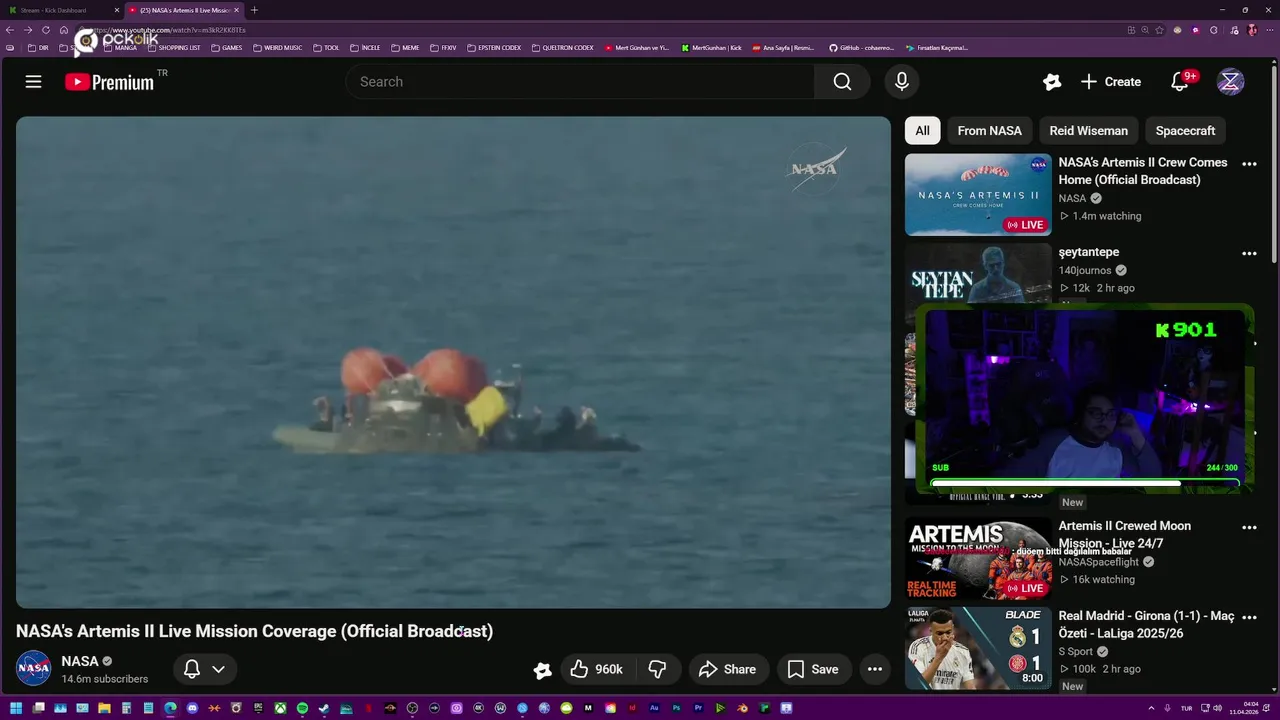The width and height of the screenshot is (1280, 720).
Task: Click the search magnifier button
Action: (842, 82)
